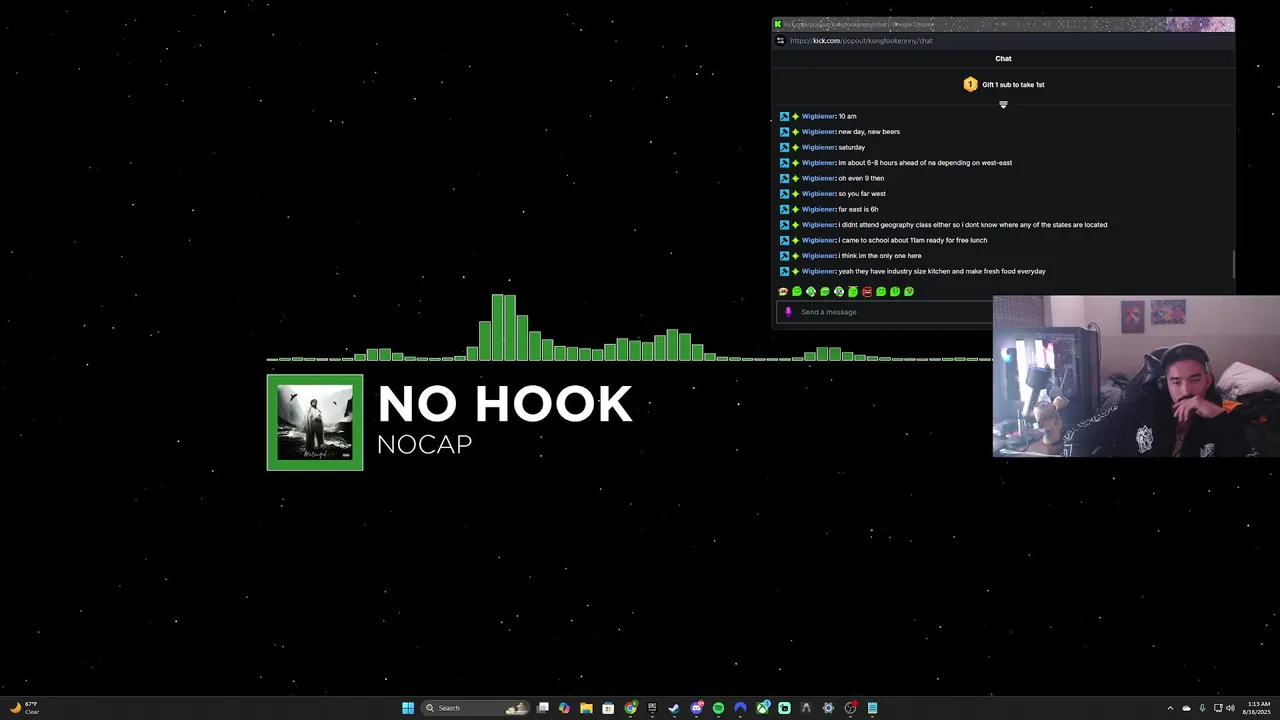Open Microsoft Store taskbar icon
This screenshot has width=1280, height=720.
tap(608, 708)
